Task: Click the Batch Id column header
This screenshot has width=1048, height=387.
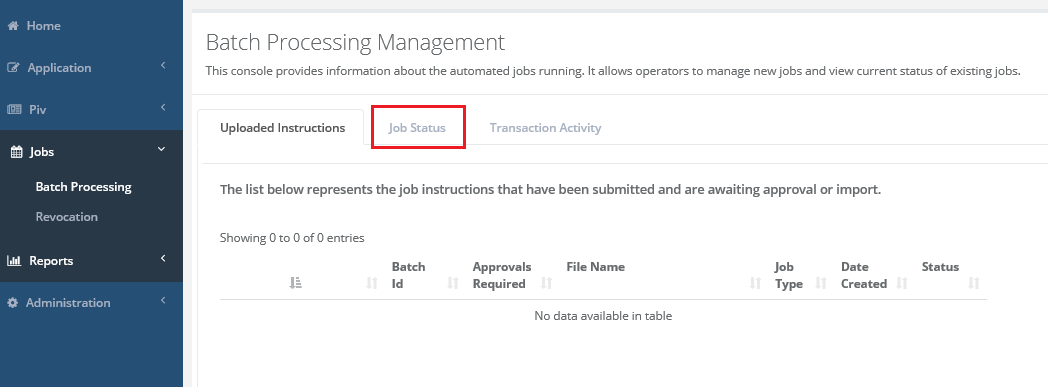Action: tap(408, 275)
